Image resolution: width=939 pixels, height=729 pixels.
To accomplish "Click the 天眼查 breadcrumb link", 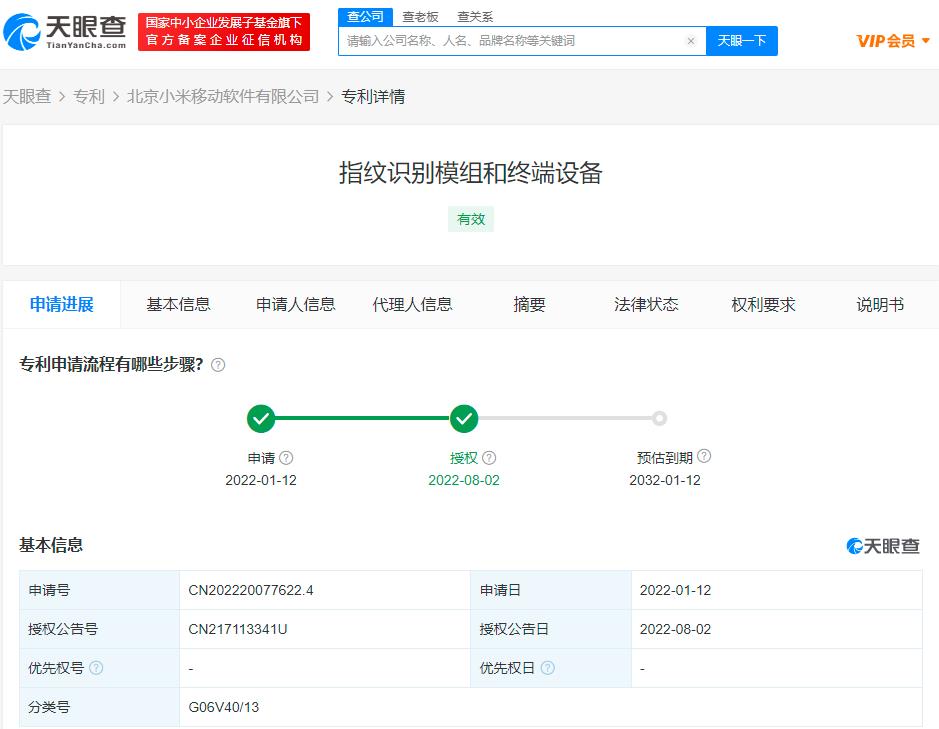I will coord(27,96).
